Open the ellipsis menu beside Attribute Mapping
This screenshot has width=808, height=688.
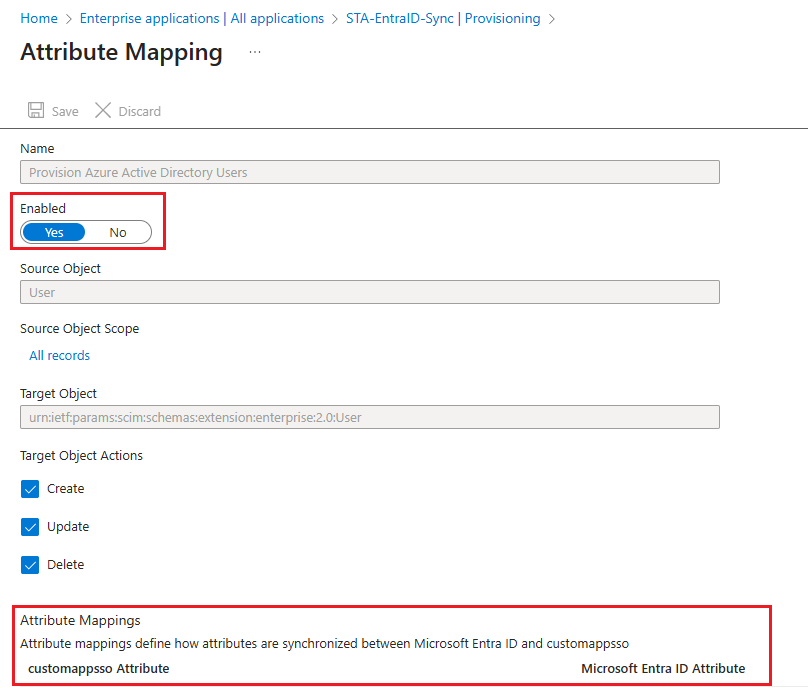click(x=255, y=52)
